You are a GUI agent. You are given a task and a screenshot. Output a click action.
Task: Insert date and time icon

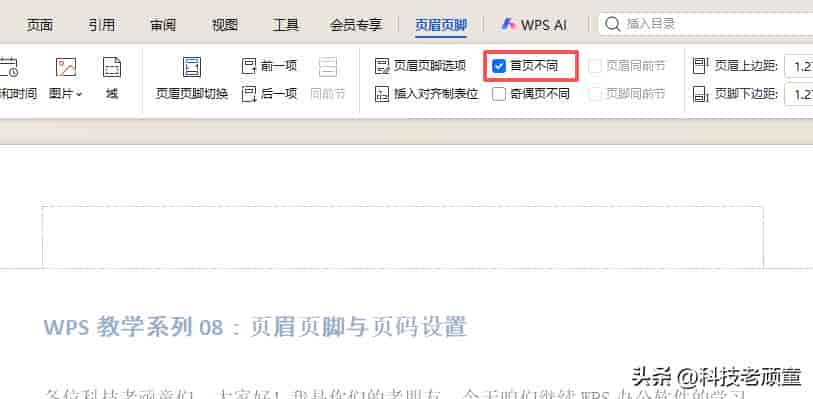9,67
